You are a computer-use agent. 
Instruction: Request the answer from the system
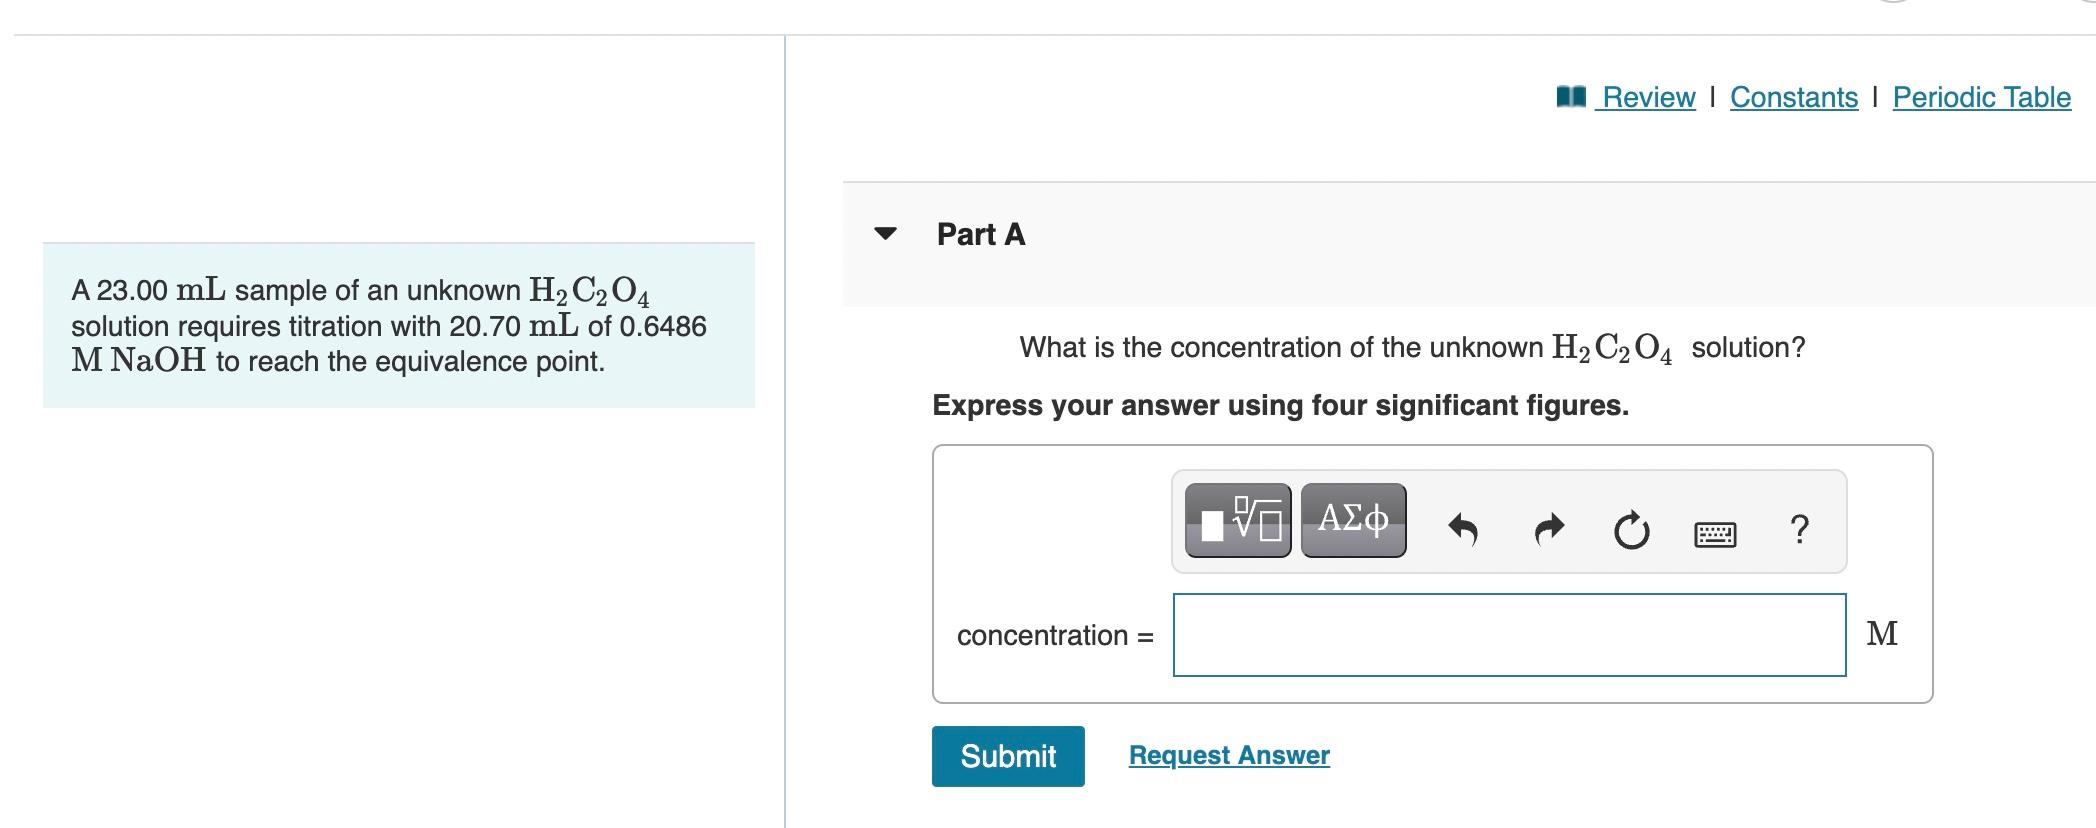tap(1228, 755)
